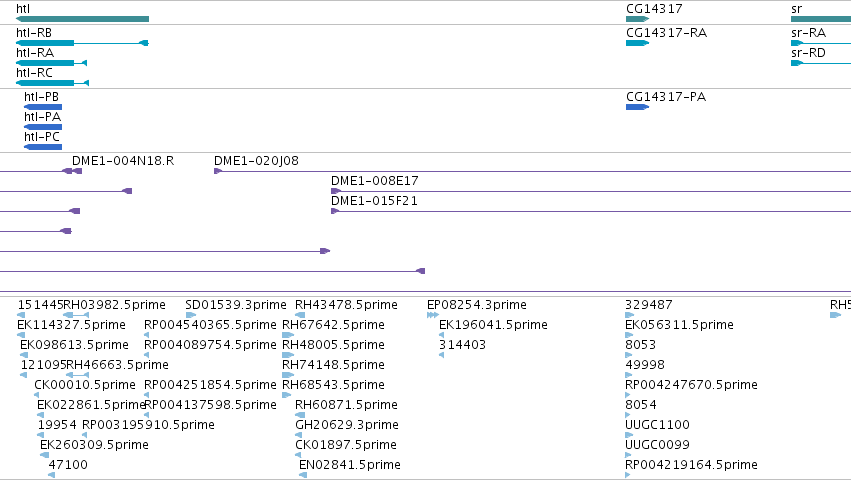Click the EK114327.5prime EST label

71,325
